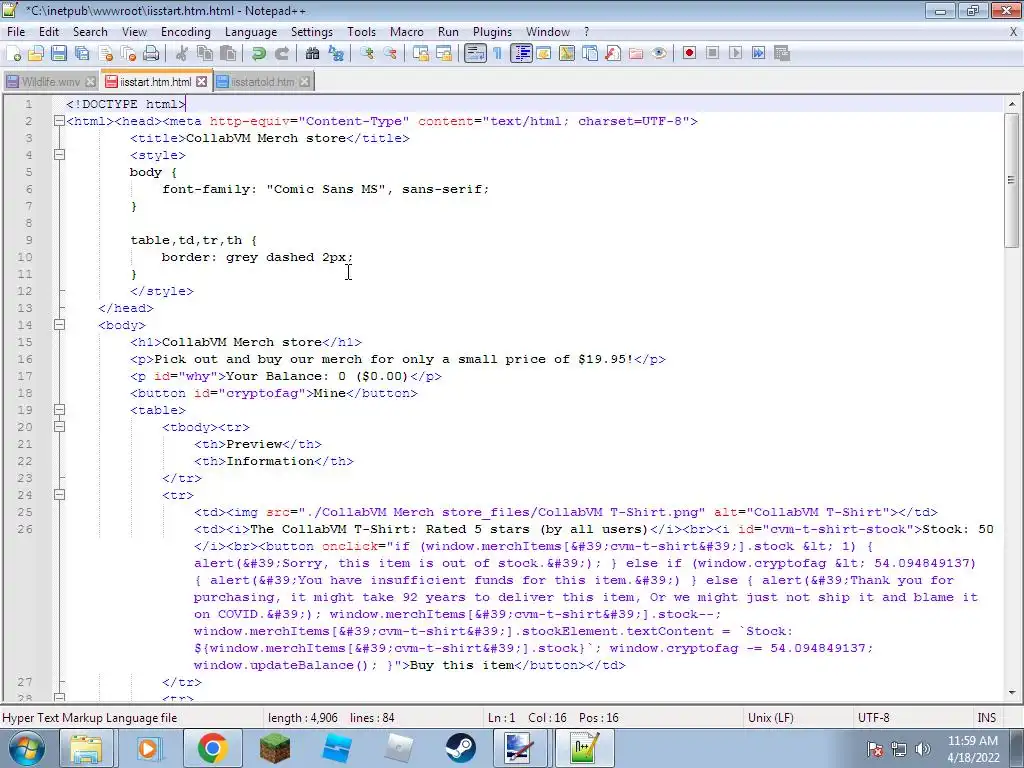Screen dimensions: 1024x768
Task: Open the Encoding menu
Action: click(x=185, y=32)
